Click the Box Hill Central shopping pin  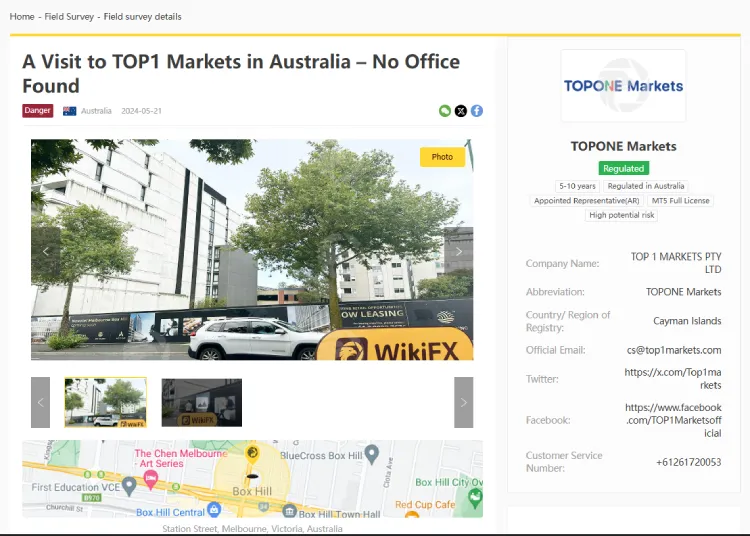click(x=214, y=510)
